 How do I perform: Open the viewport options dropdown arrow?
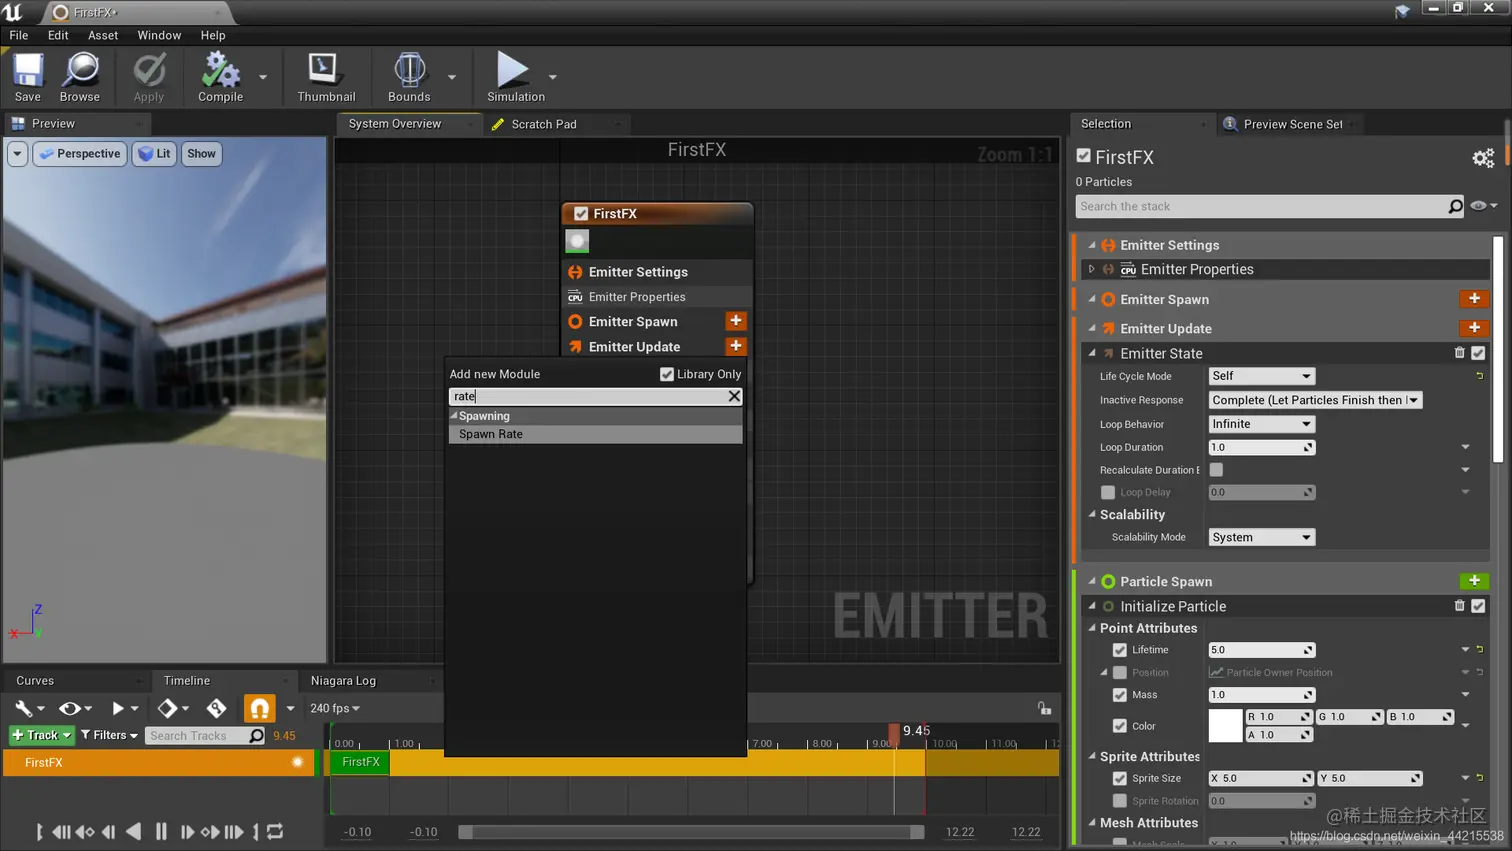(x=17, y=153)
